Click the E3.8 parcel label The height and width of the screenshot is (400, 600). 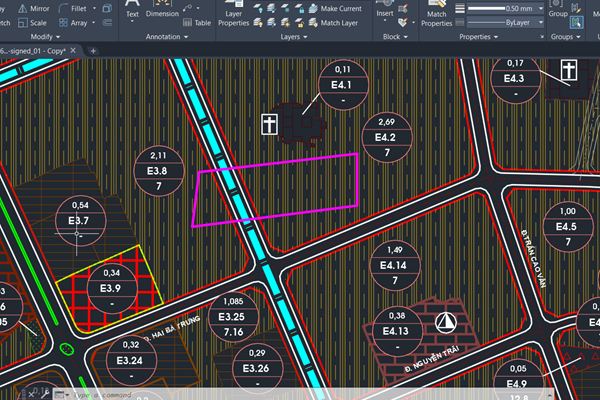tap(158, 171)
